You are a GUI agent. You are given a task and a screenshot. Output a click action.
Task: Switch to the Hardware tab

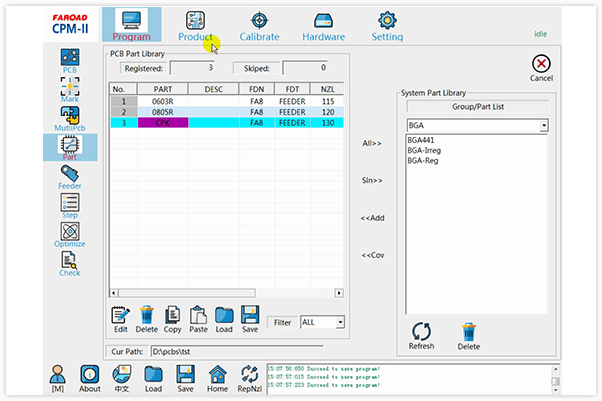tap(324, 25)
